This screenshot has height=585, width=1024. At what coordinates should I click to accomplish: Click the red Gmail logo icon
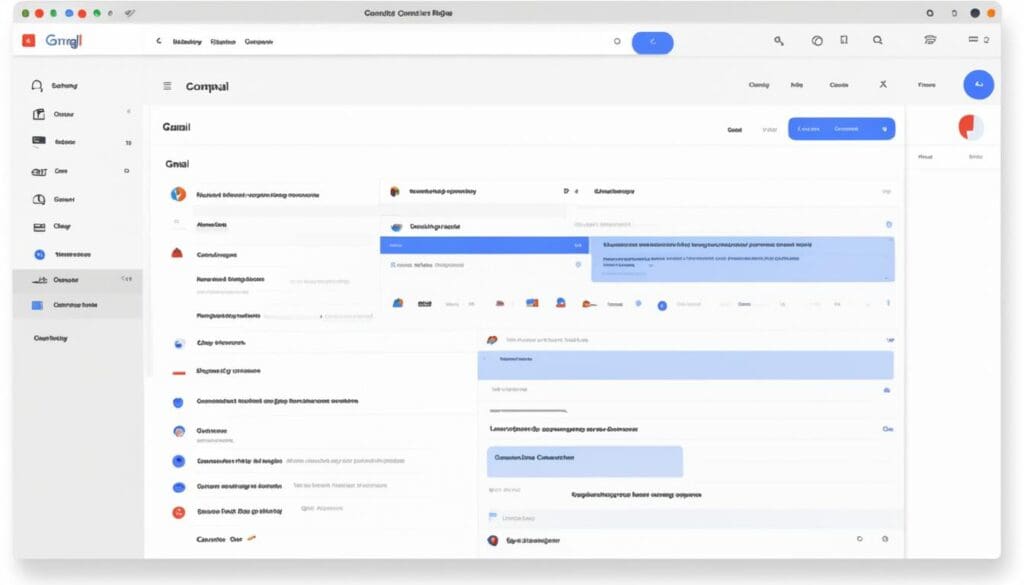coord(28,41)
